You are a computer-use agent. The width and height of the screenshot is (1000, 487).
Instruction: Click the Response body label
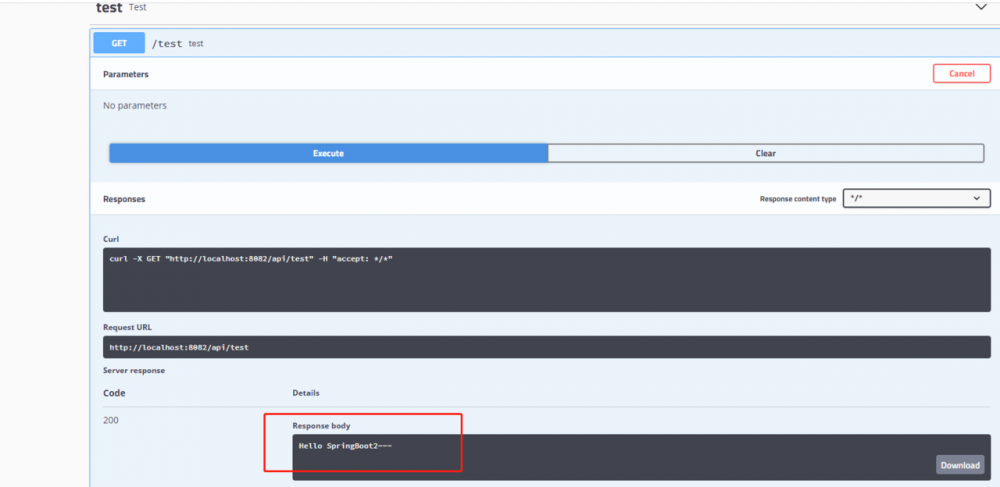coord(321,425)
